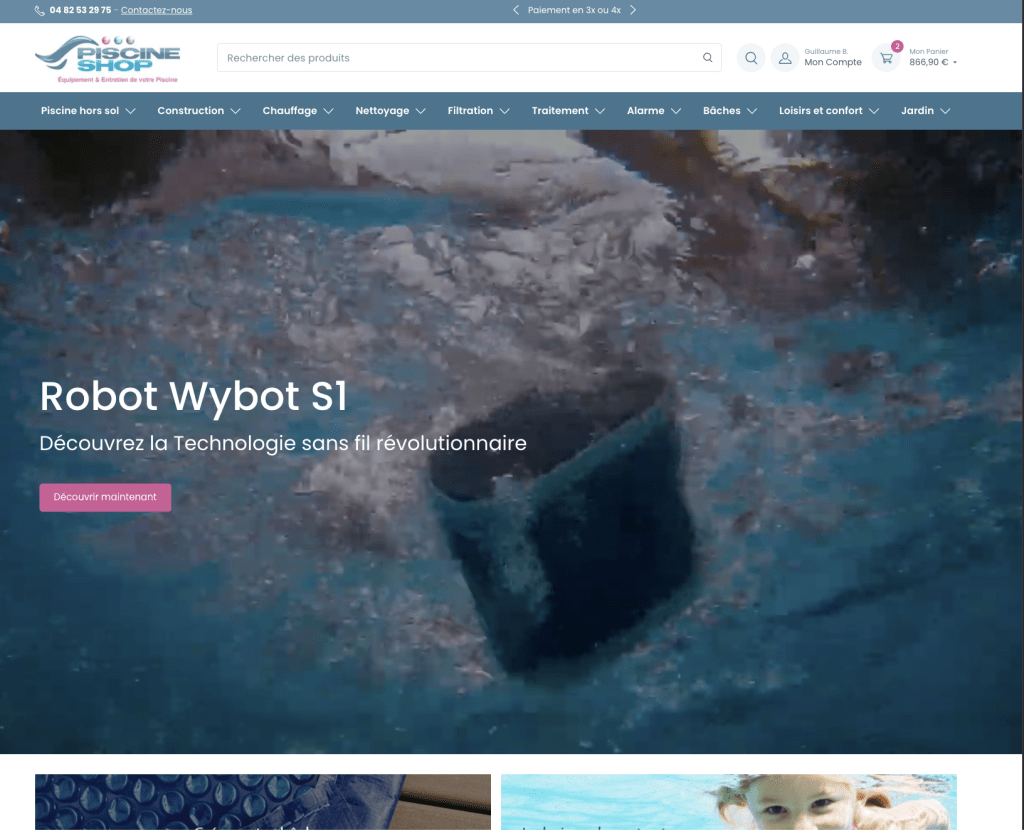This screenshot has height=830, width=1024.
Task: Expand the Filtration menu chevron
Action: click(505, 111)
